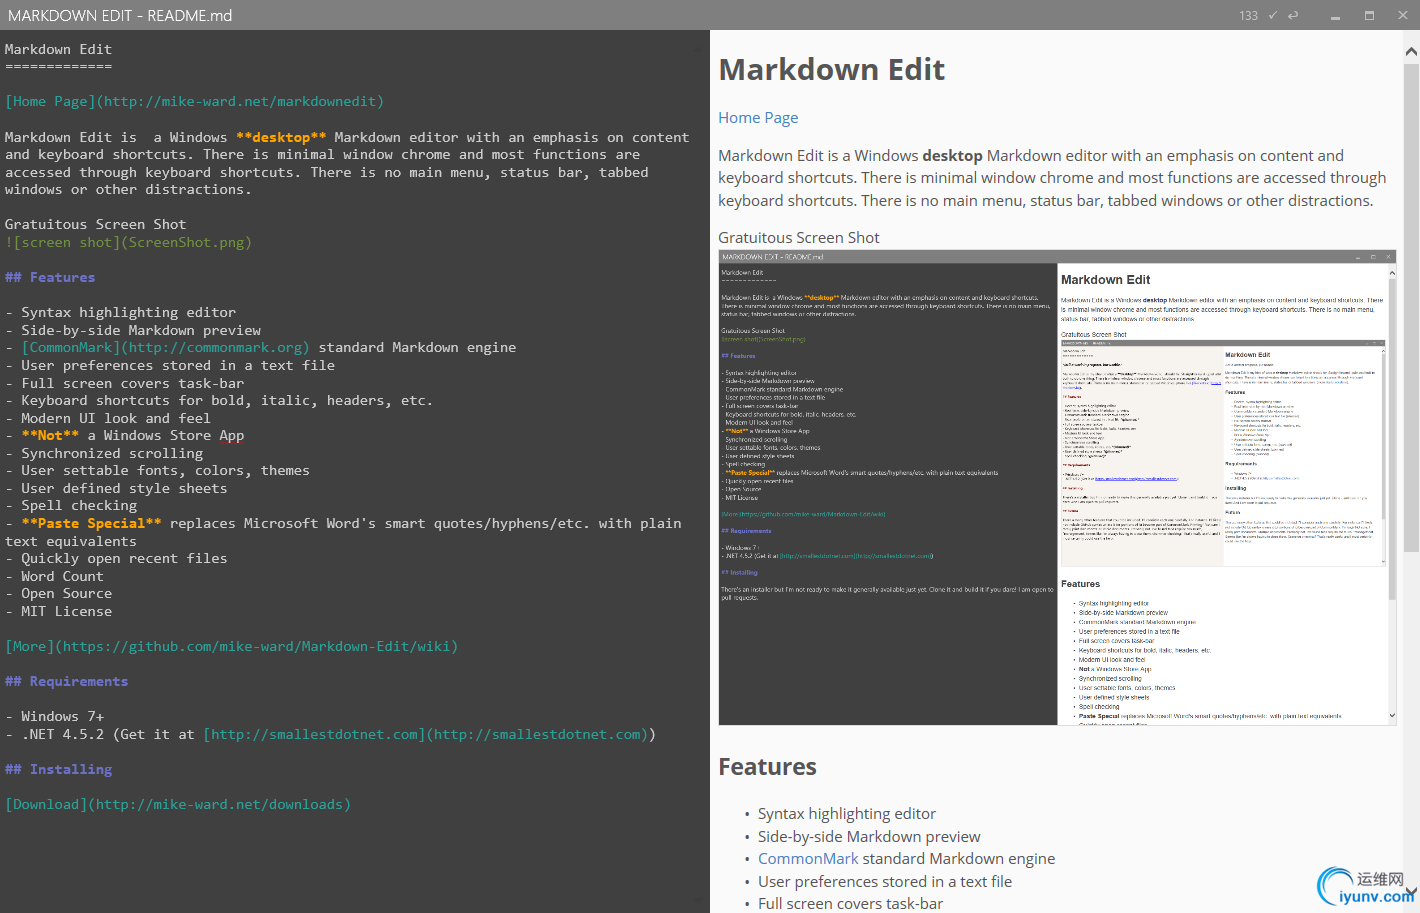Click the Windows 7+ line in editor
1420x913 pixels.
pos(54,717)
